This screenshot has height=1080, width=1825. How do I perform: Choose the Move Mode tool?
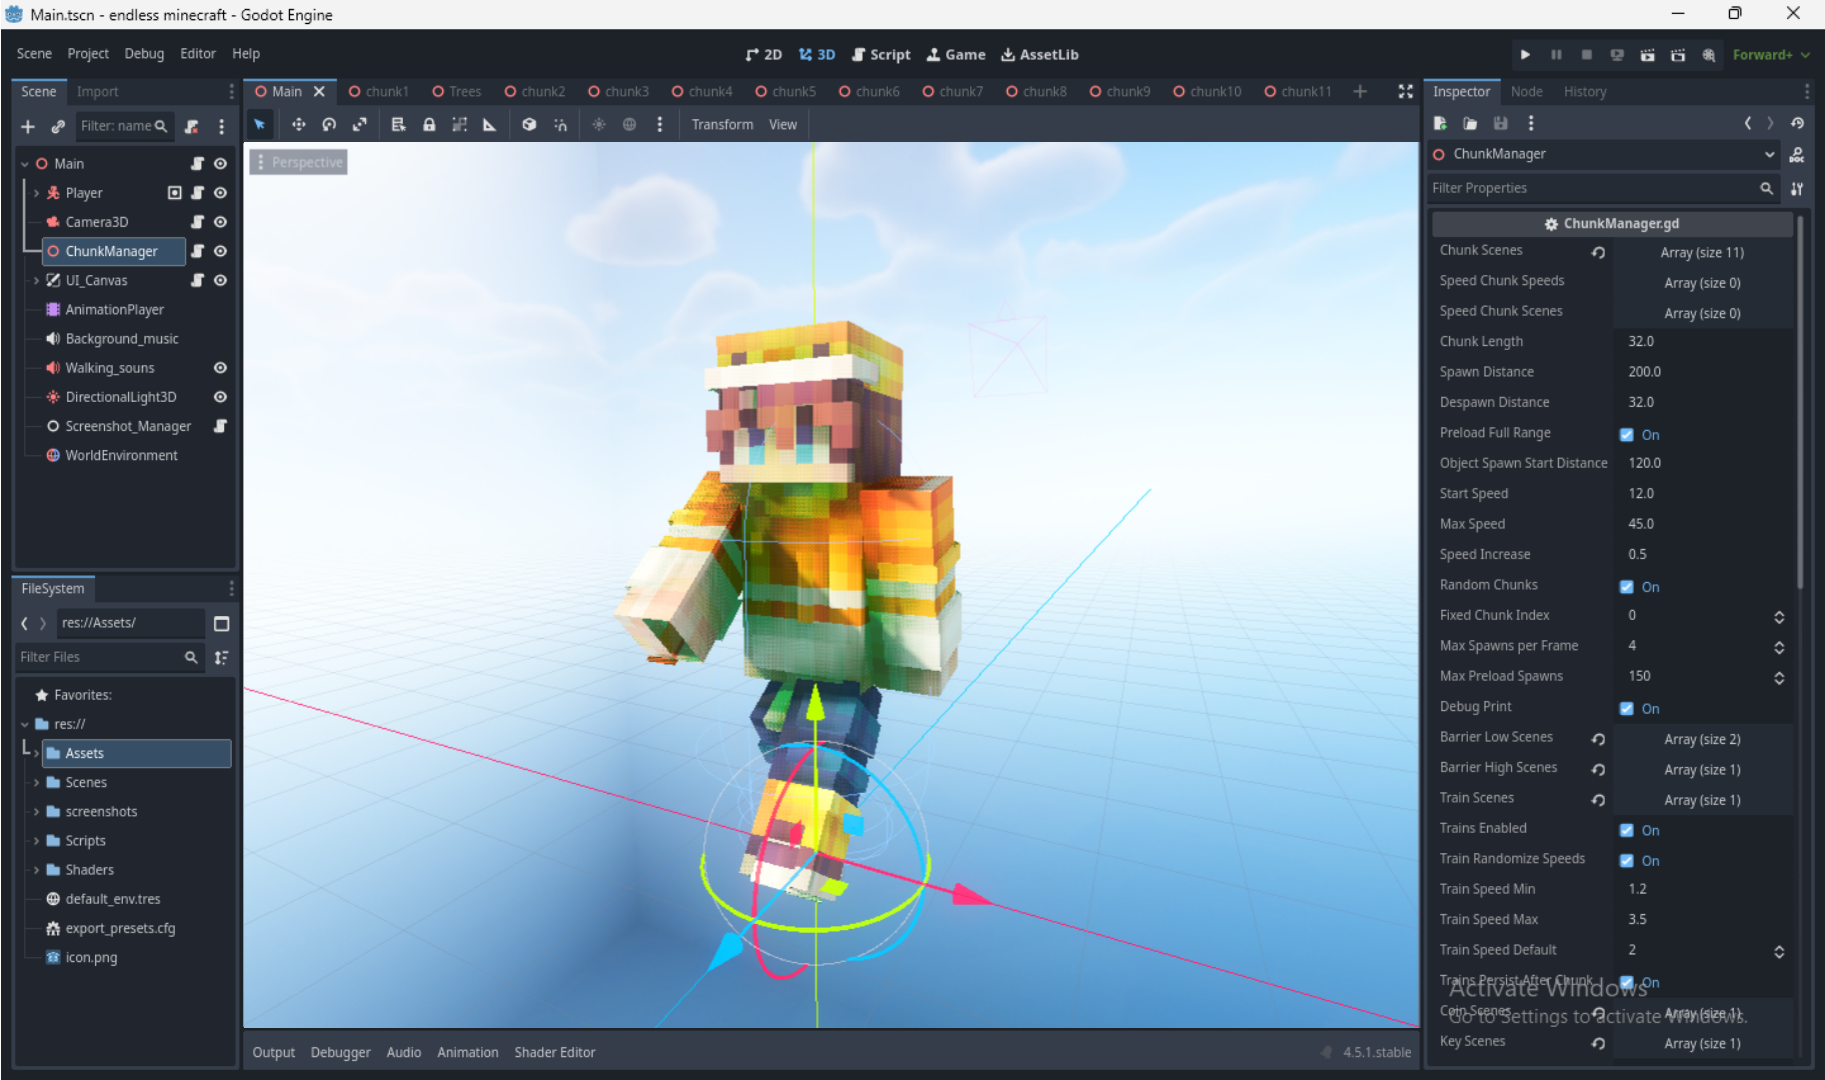298,124
